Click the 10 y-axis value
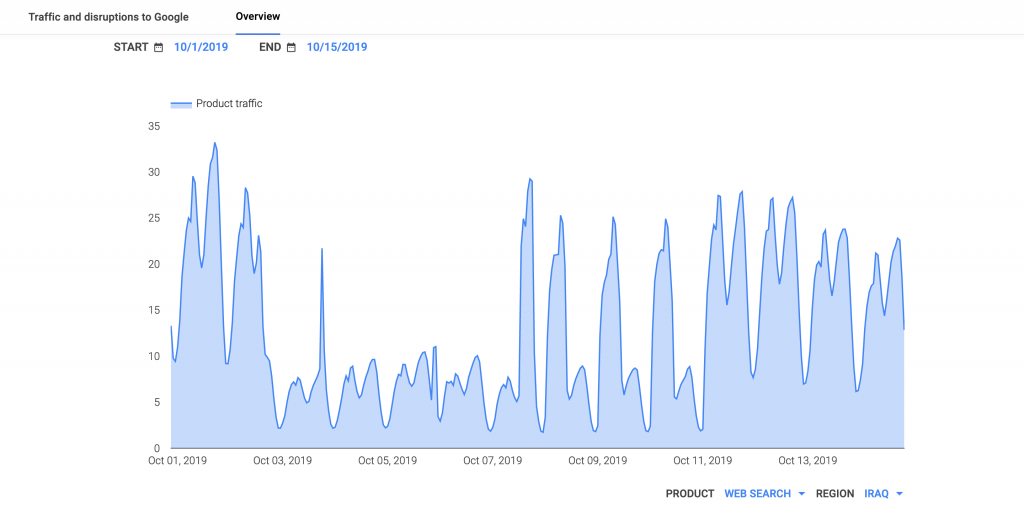The image size is (1024, 530). coord(154,356)
